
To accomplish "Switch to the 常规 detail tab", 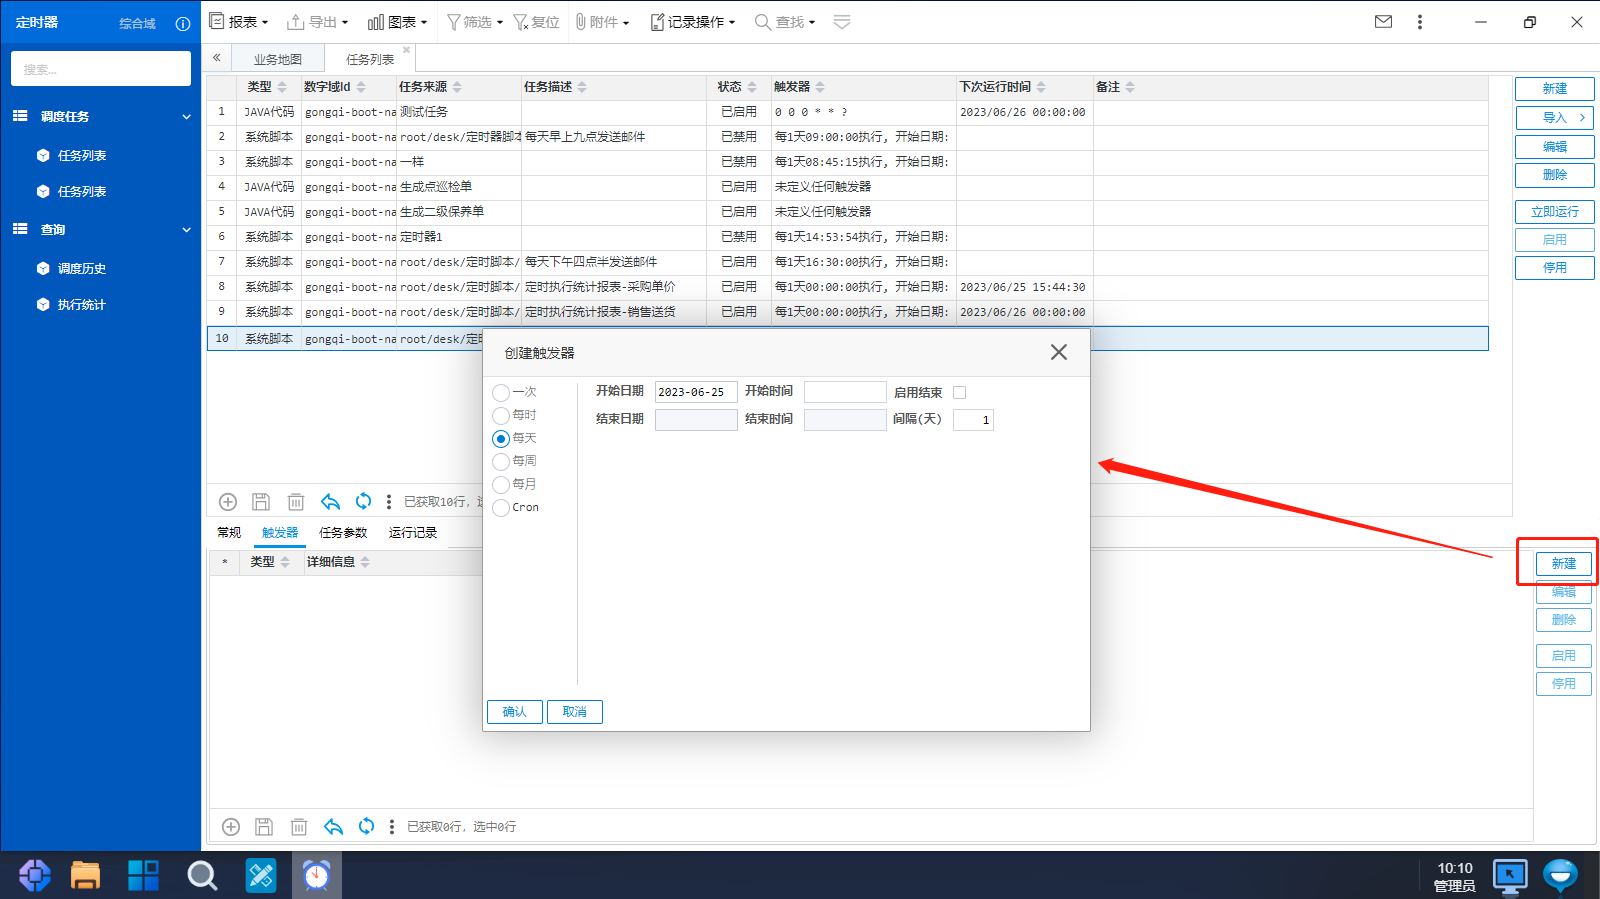I will click(229, 532).
